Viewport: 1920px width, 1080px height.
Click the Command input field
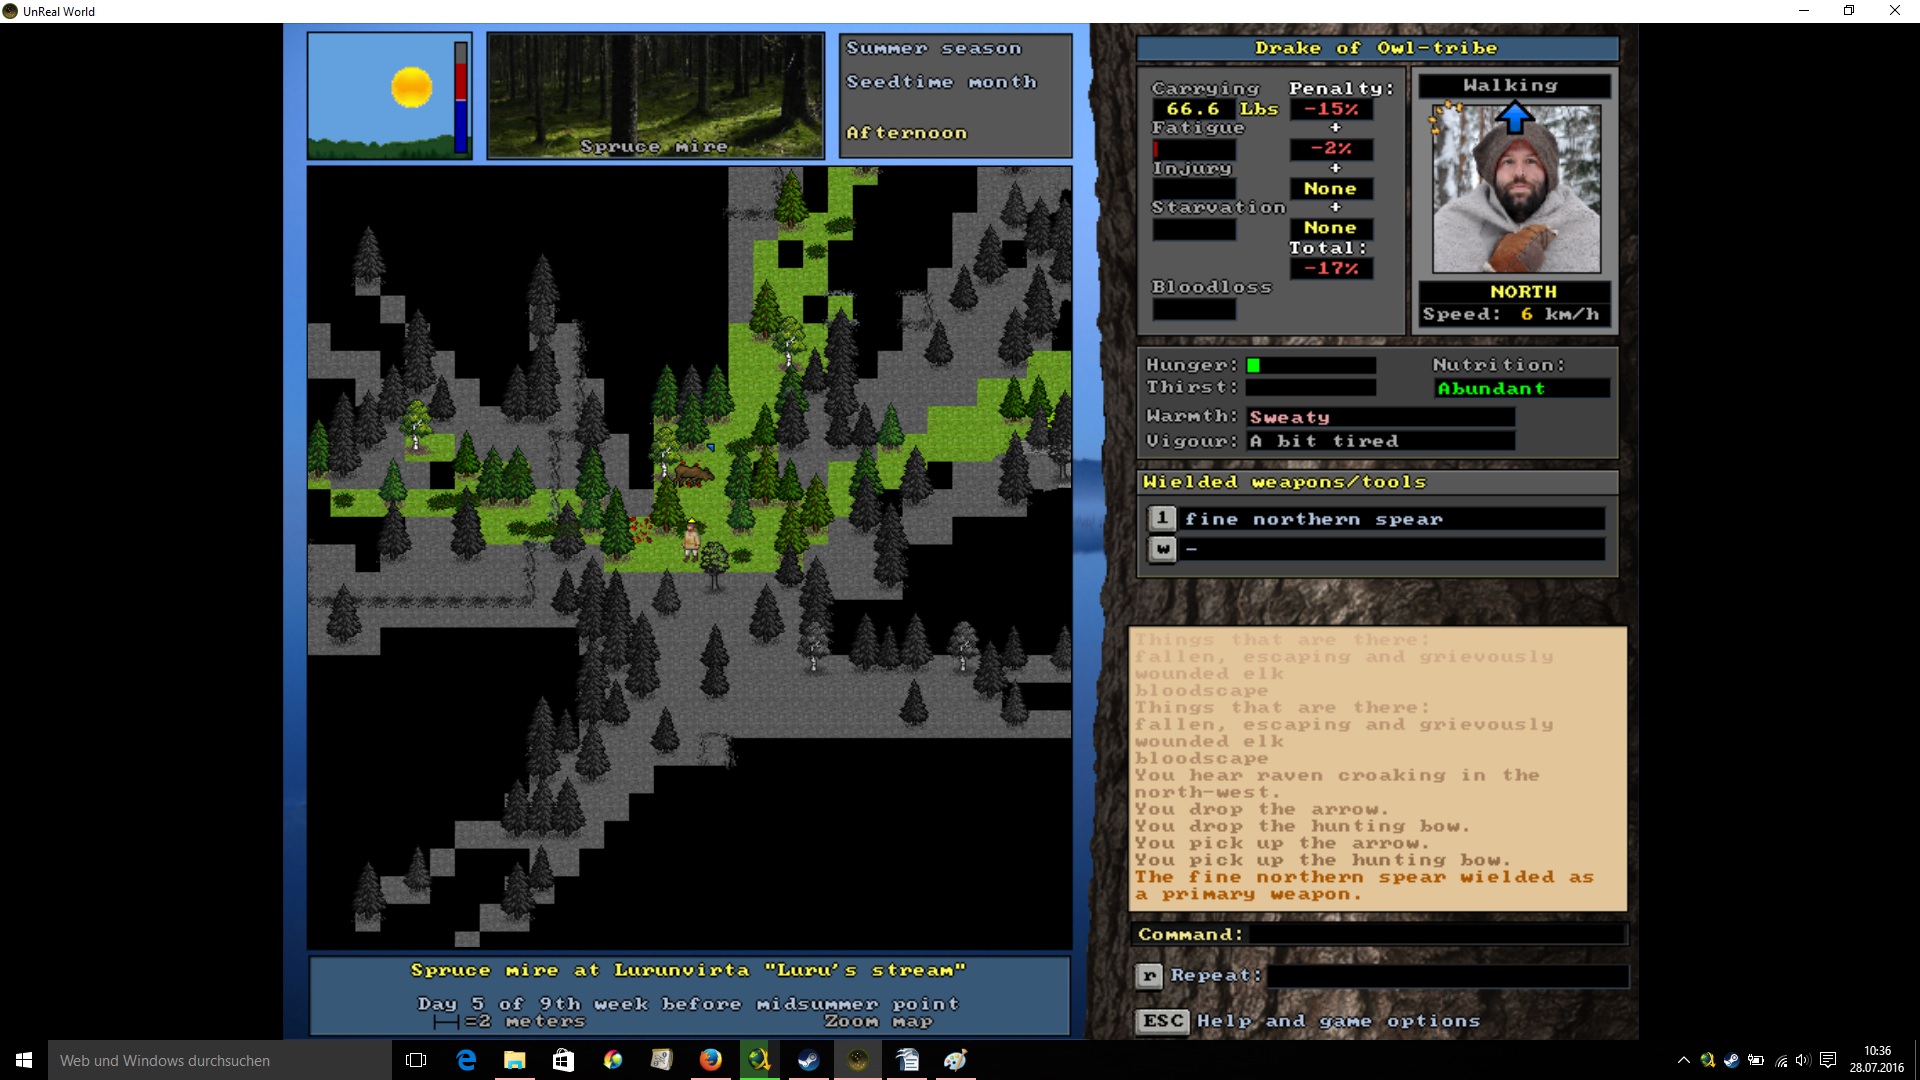1437,934
